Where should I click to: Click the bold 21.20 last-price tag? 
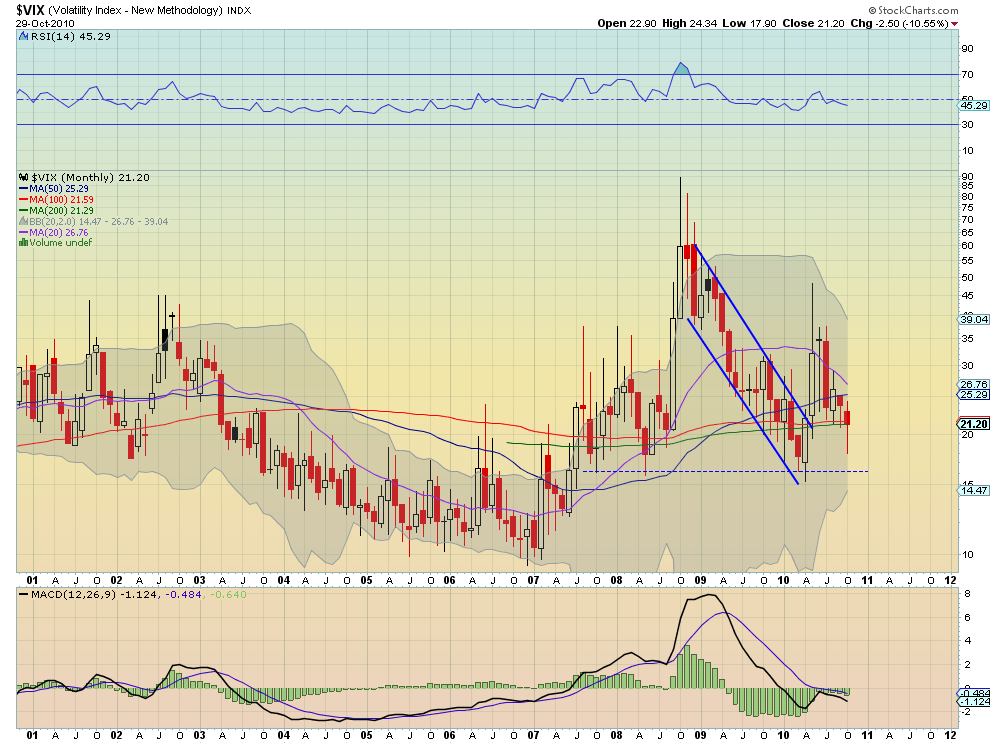(974, 424)
